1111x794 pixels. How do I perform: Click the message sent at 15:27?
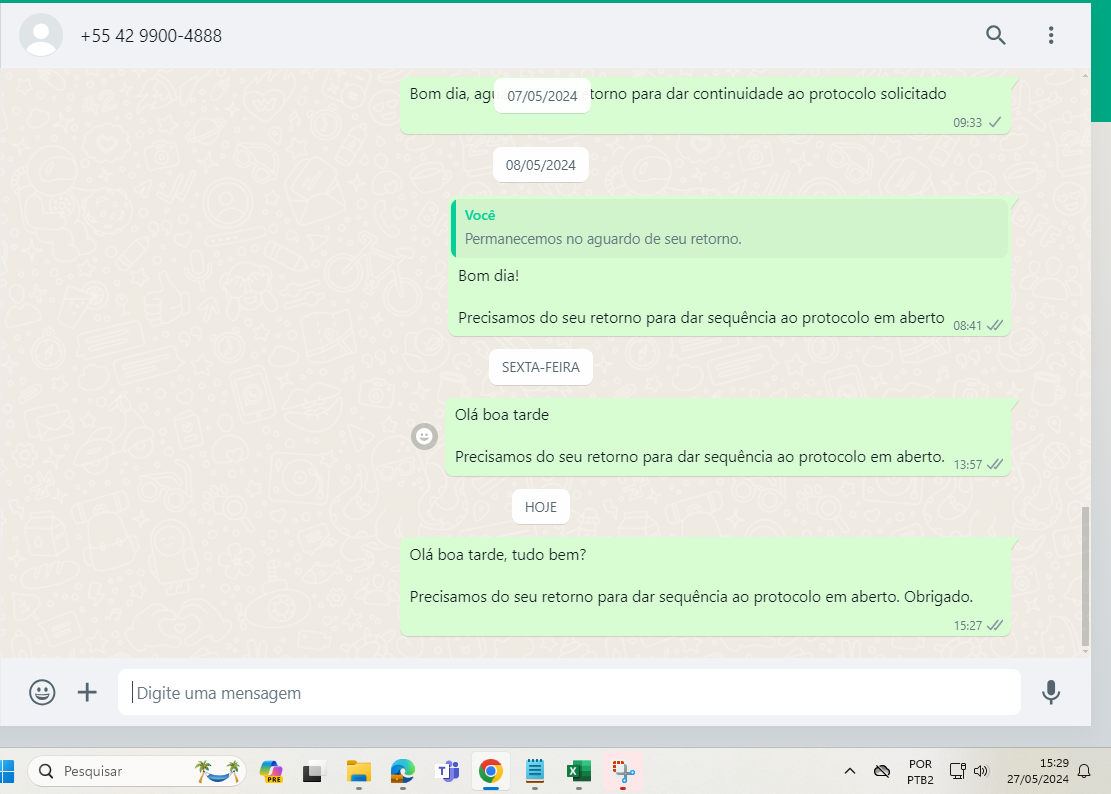pos(705,586)
